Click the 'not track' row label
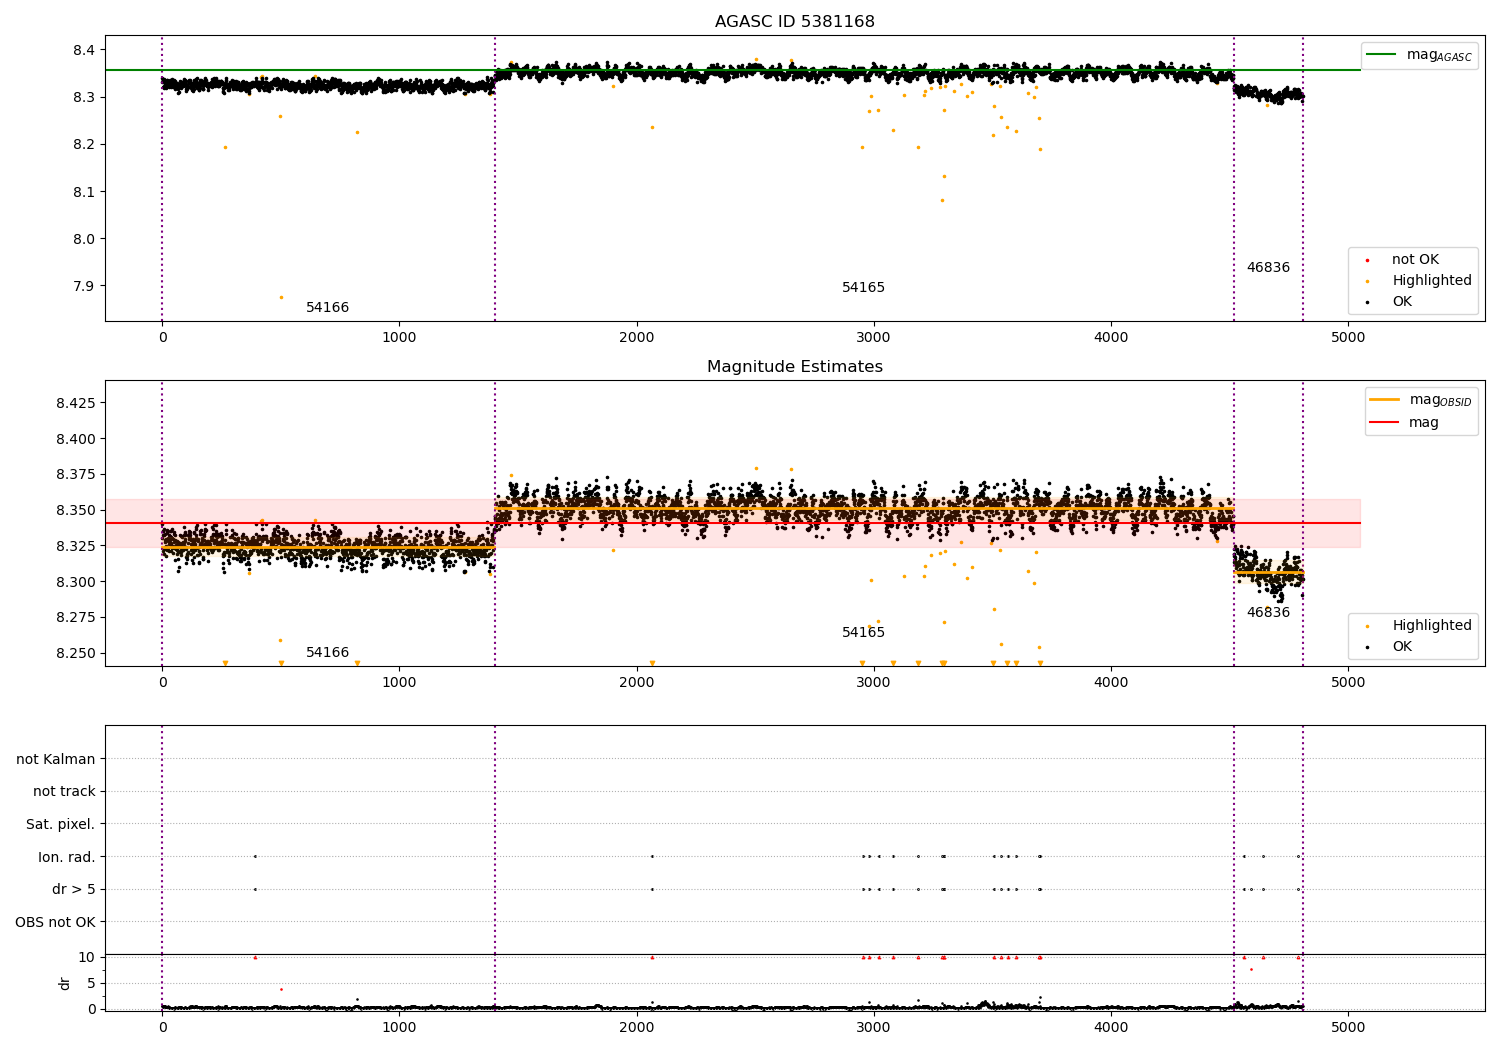Screen dimensions: 1500x1050 point(64,791)
